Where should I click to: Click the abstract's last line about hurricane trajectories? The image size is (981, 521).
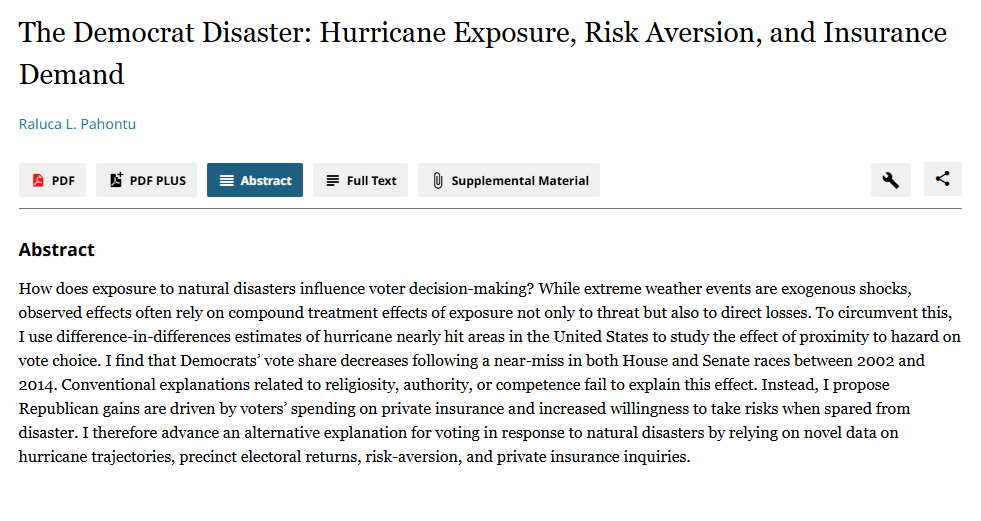[354, 456]
